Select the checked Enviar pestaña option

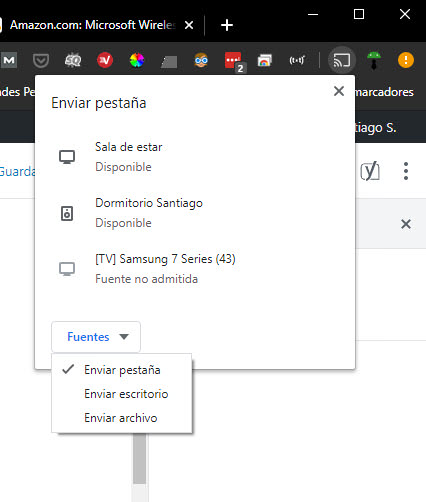coord(122,370)
